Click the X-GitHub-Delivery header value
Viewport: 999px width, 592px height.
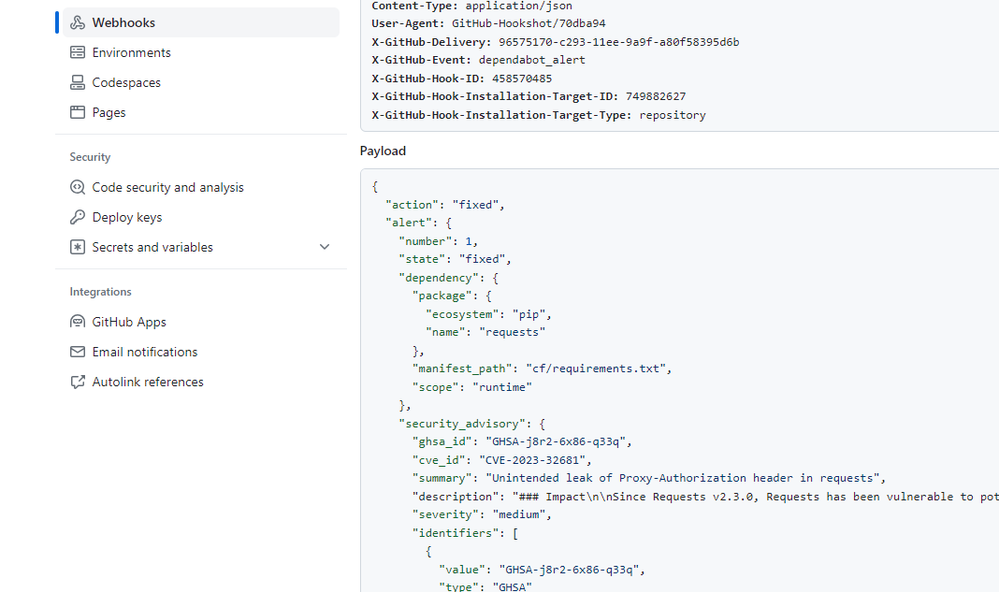[619, 42]
